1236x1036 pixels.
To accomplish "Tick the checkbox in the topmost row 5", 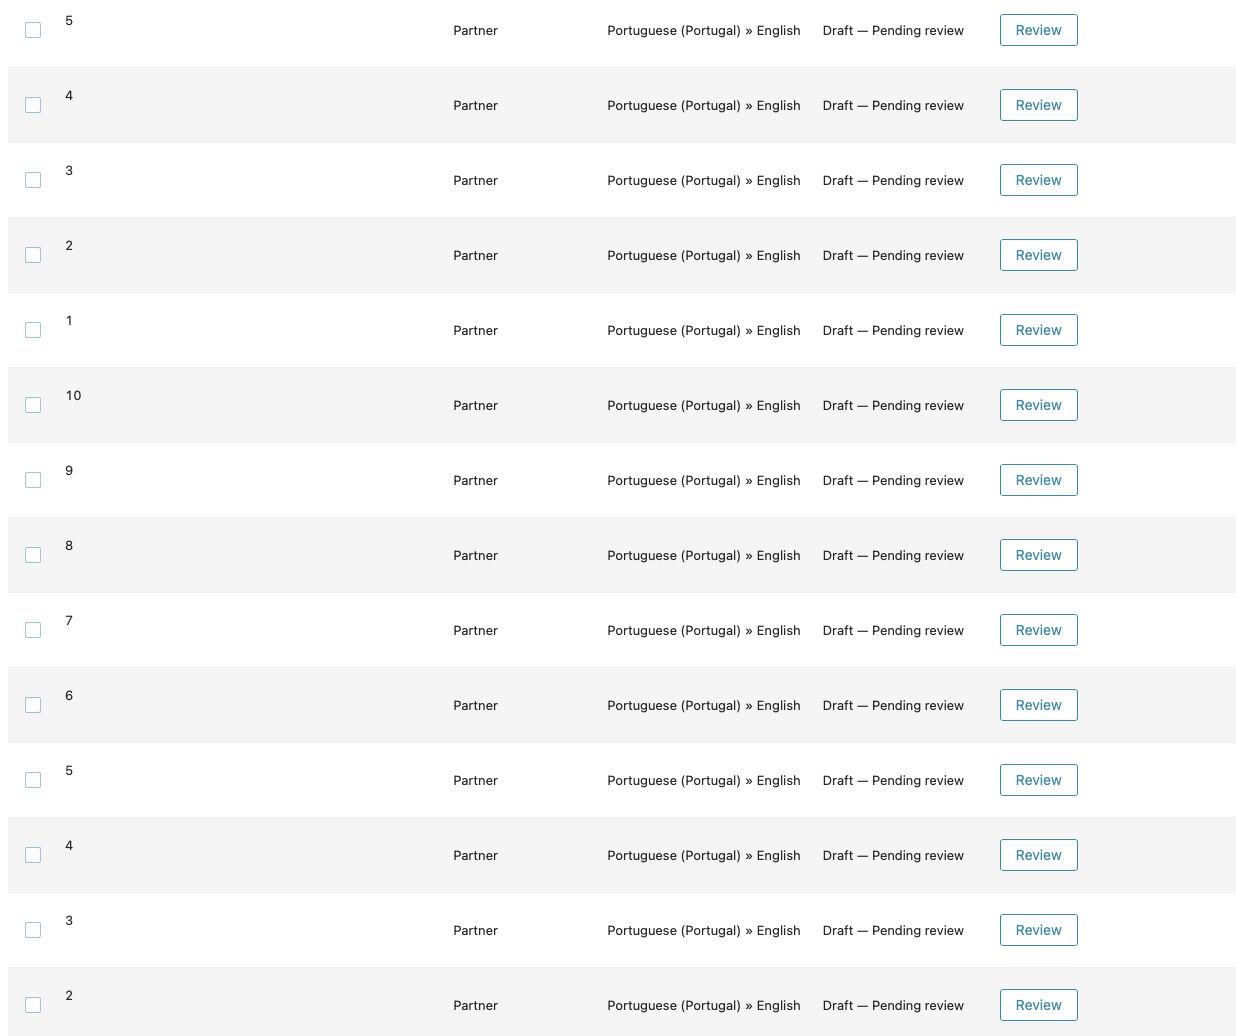I will coord(33,30).
